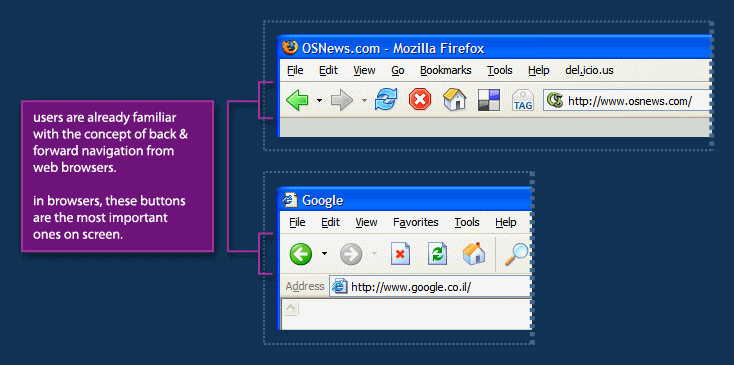The image size is (734, 365).
Task: Open Internet Explorer Edit menu
Action: click(330, 222)
